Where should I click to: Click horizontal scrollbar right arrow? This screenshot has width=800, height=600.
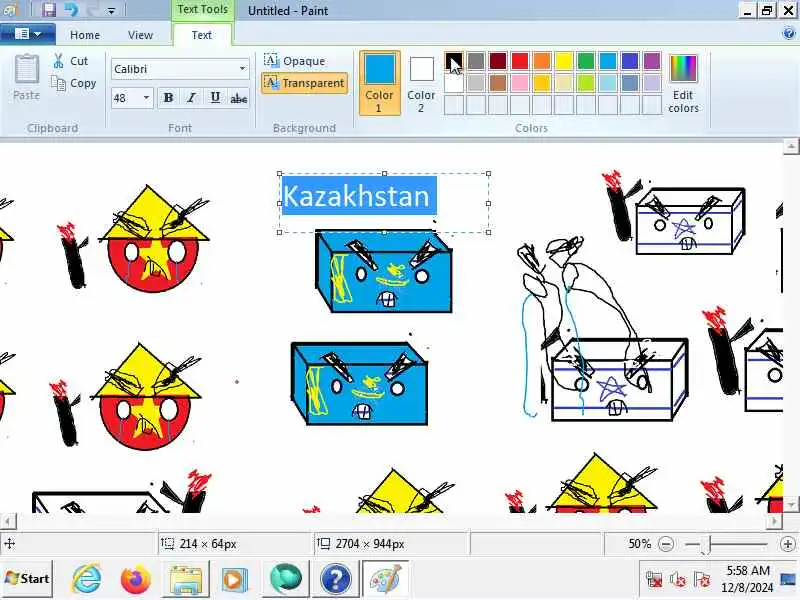(775, 521)
